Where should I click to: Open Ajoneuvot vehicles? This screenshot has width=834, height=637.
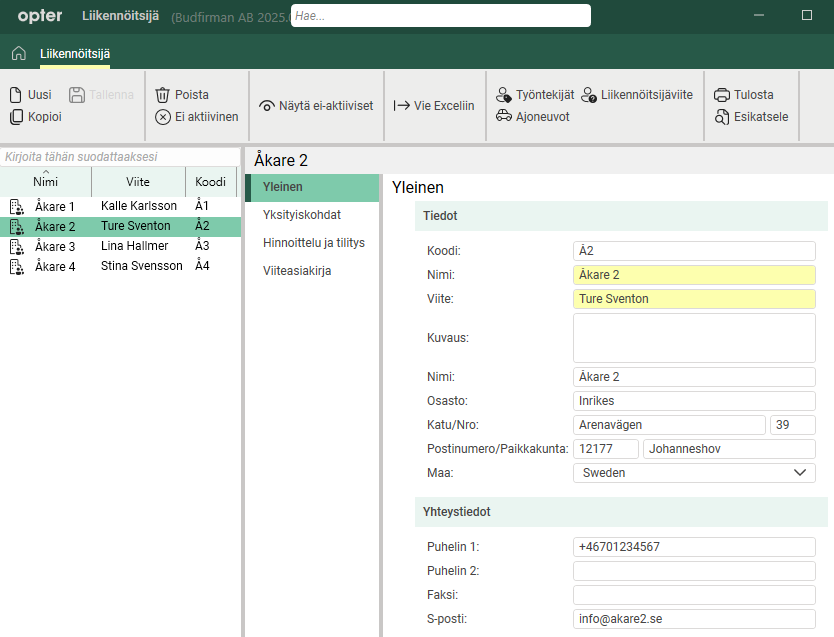click(533, 117)
